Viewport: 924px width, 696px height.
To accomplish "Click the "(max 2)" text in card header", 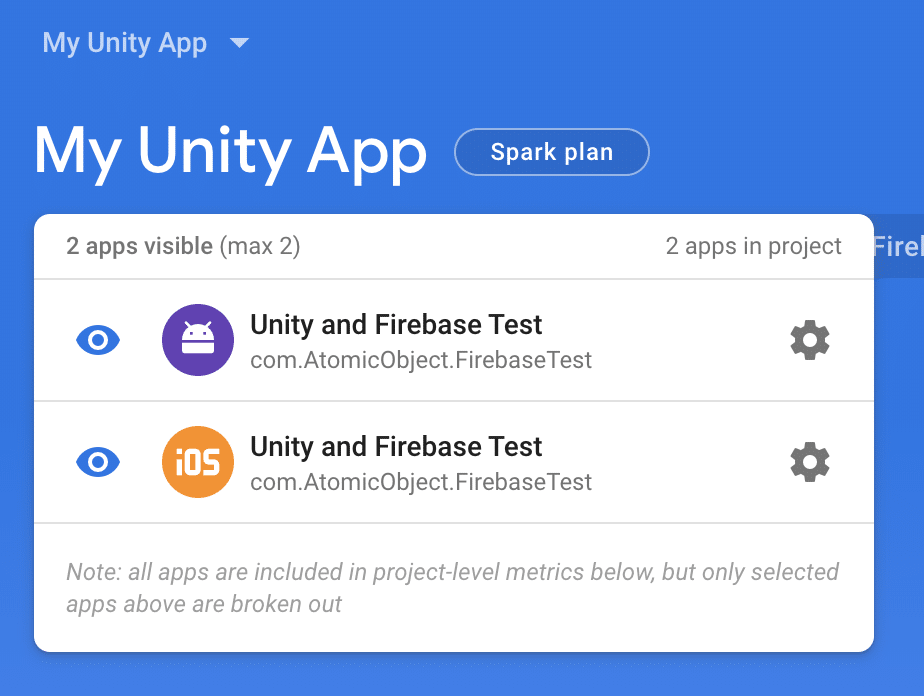I will [x=260, y=246].
